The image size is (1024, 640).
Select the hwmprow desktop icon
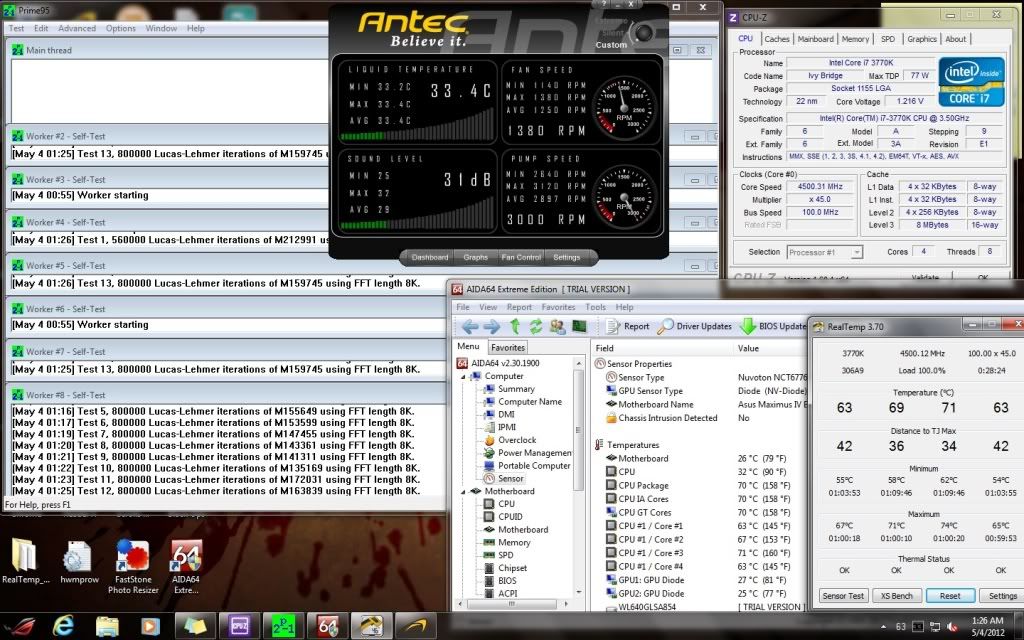[79, 561]
